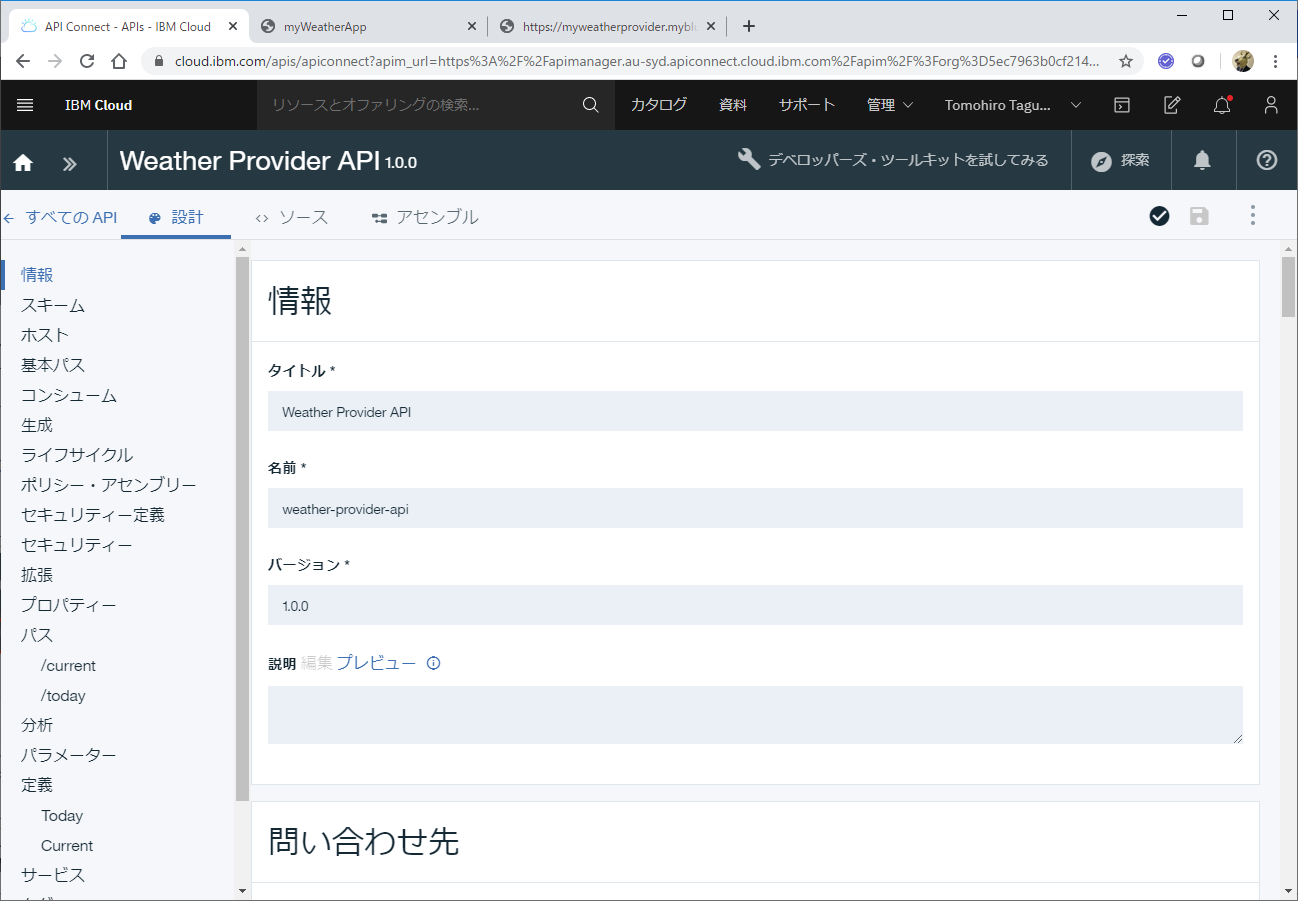Select the Today definition item
Image resolution: width=1298 pixels, height=901 pixels.
62,815
